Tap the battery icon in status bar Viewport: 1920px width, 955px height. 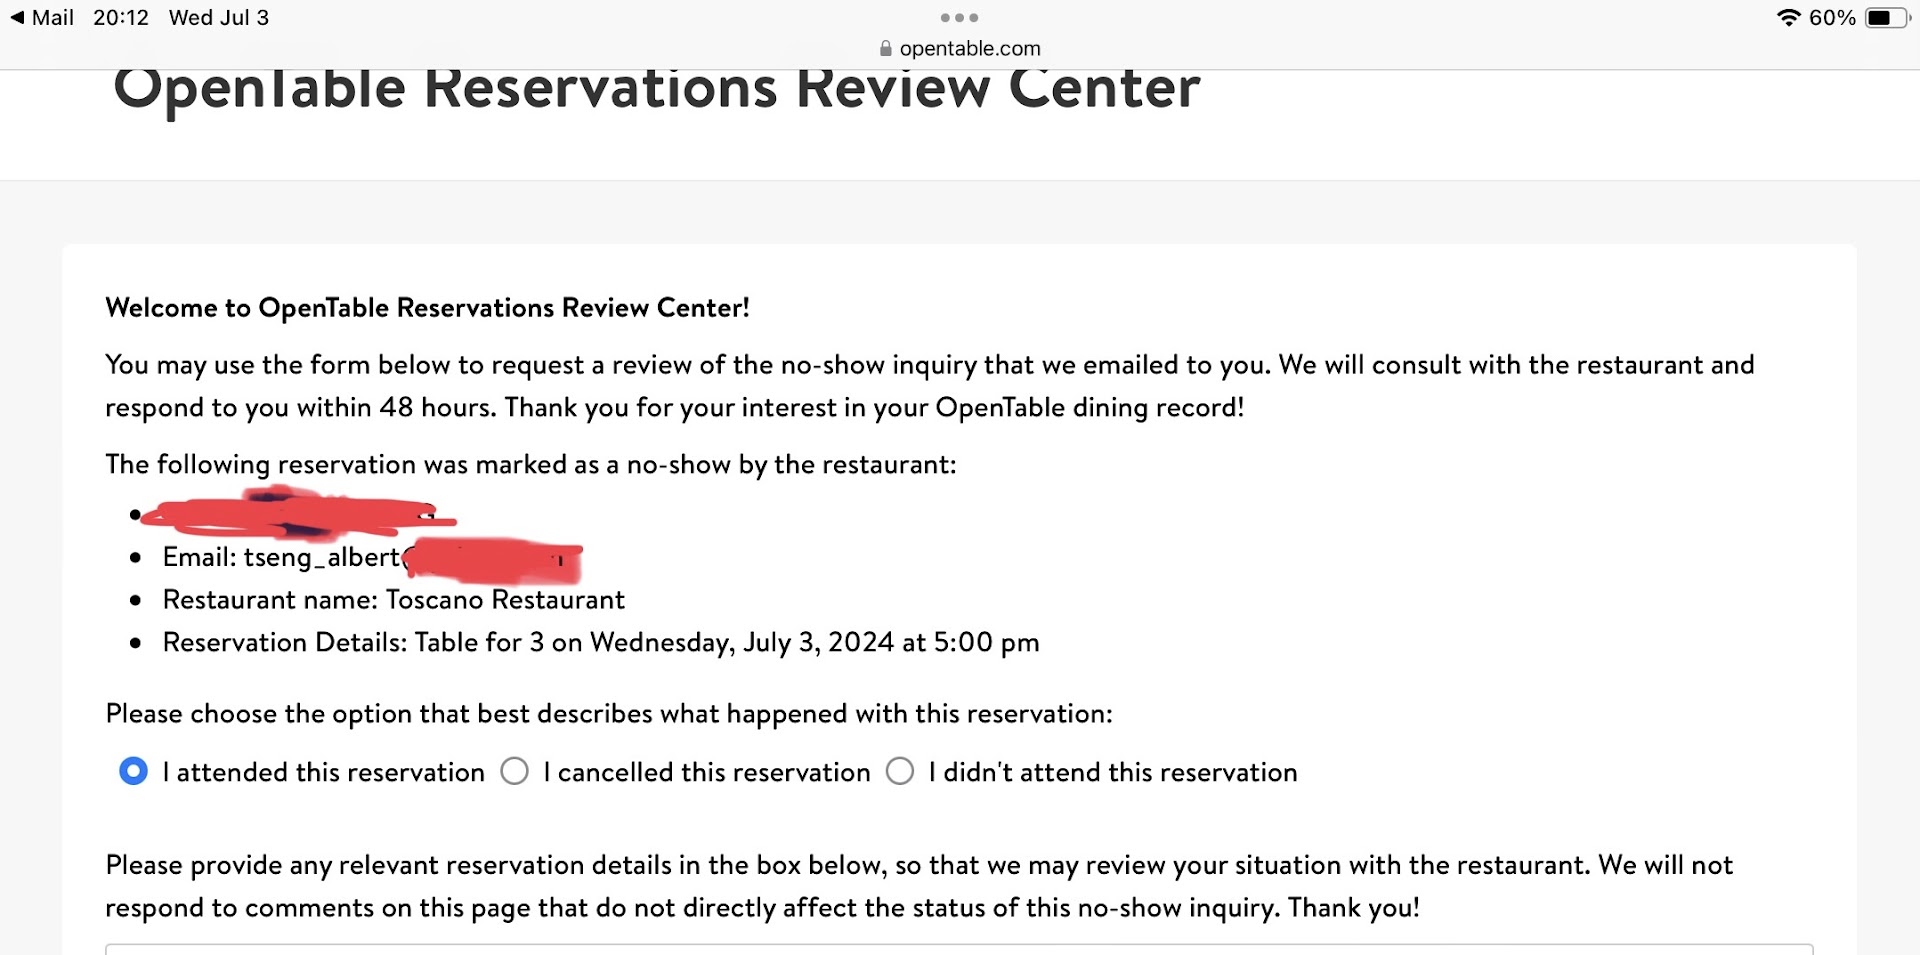point(1886,18)
